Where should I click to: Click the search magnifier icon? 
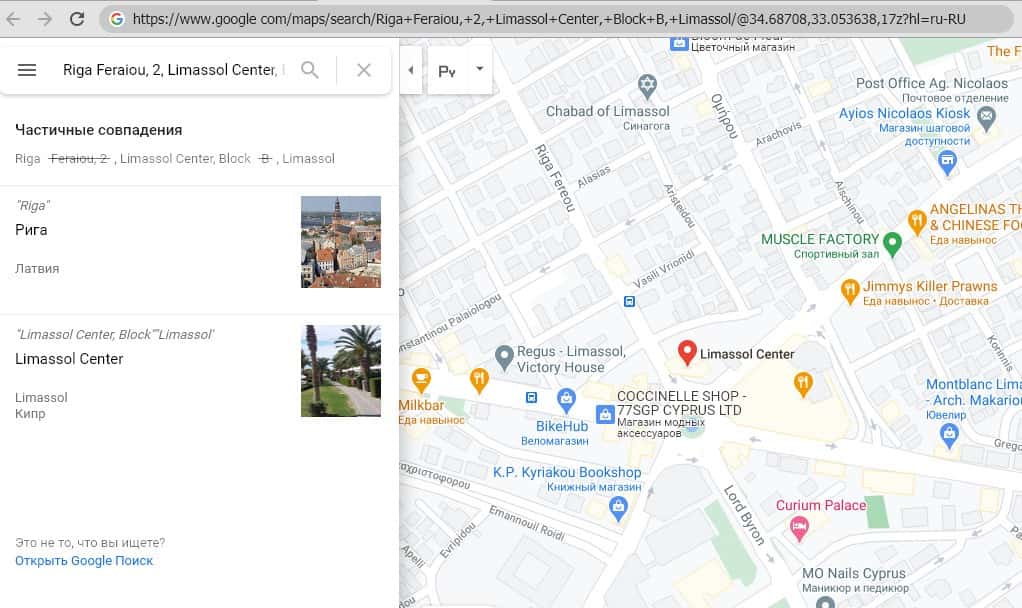(x=310, y=70)
